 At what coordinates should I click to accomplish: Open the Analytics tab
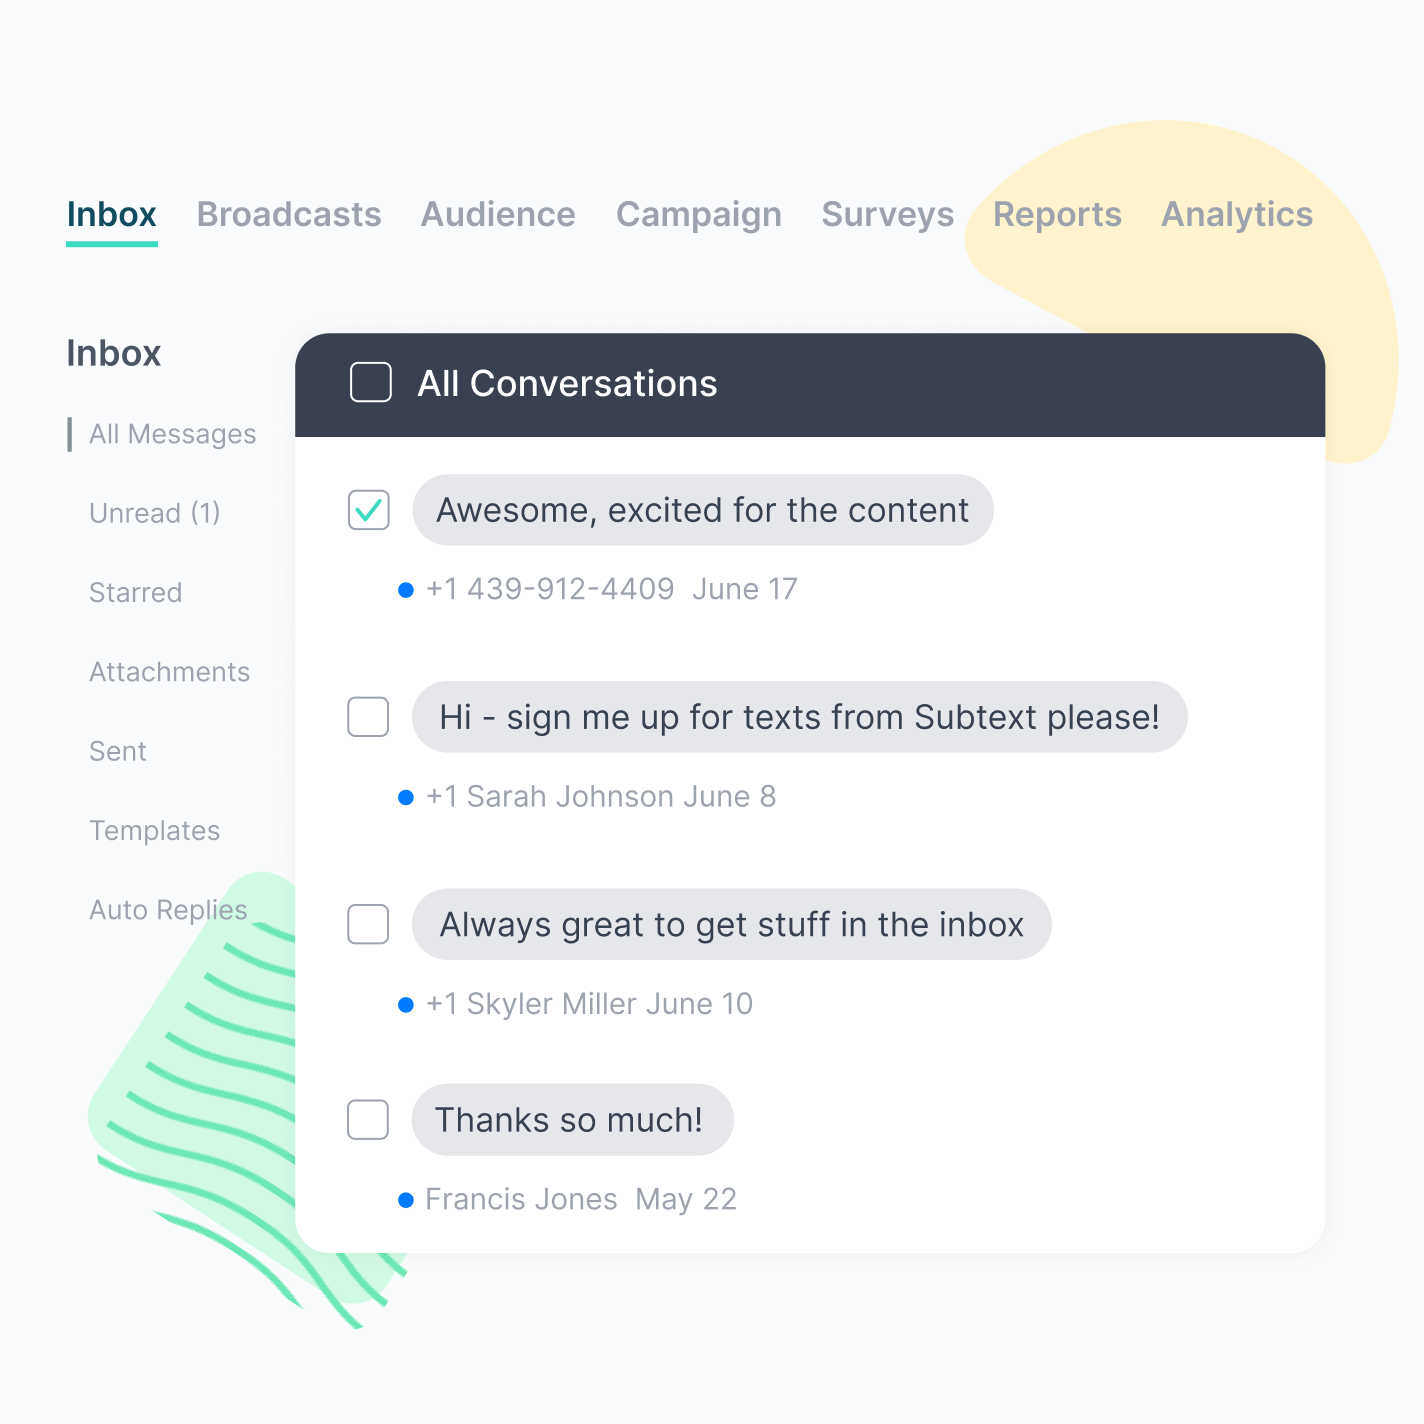tap(1236, 214)
